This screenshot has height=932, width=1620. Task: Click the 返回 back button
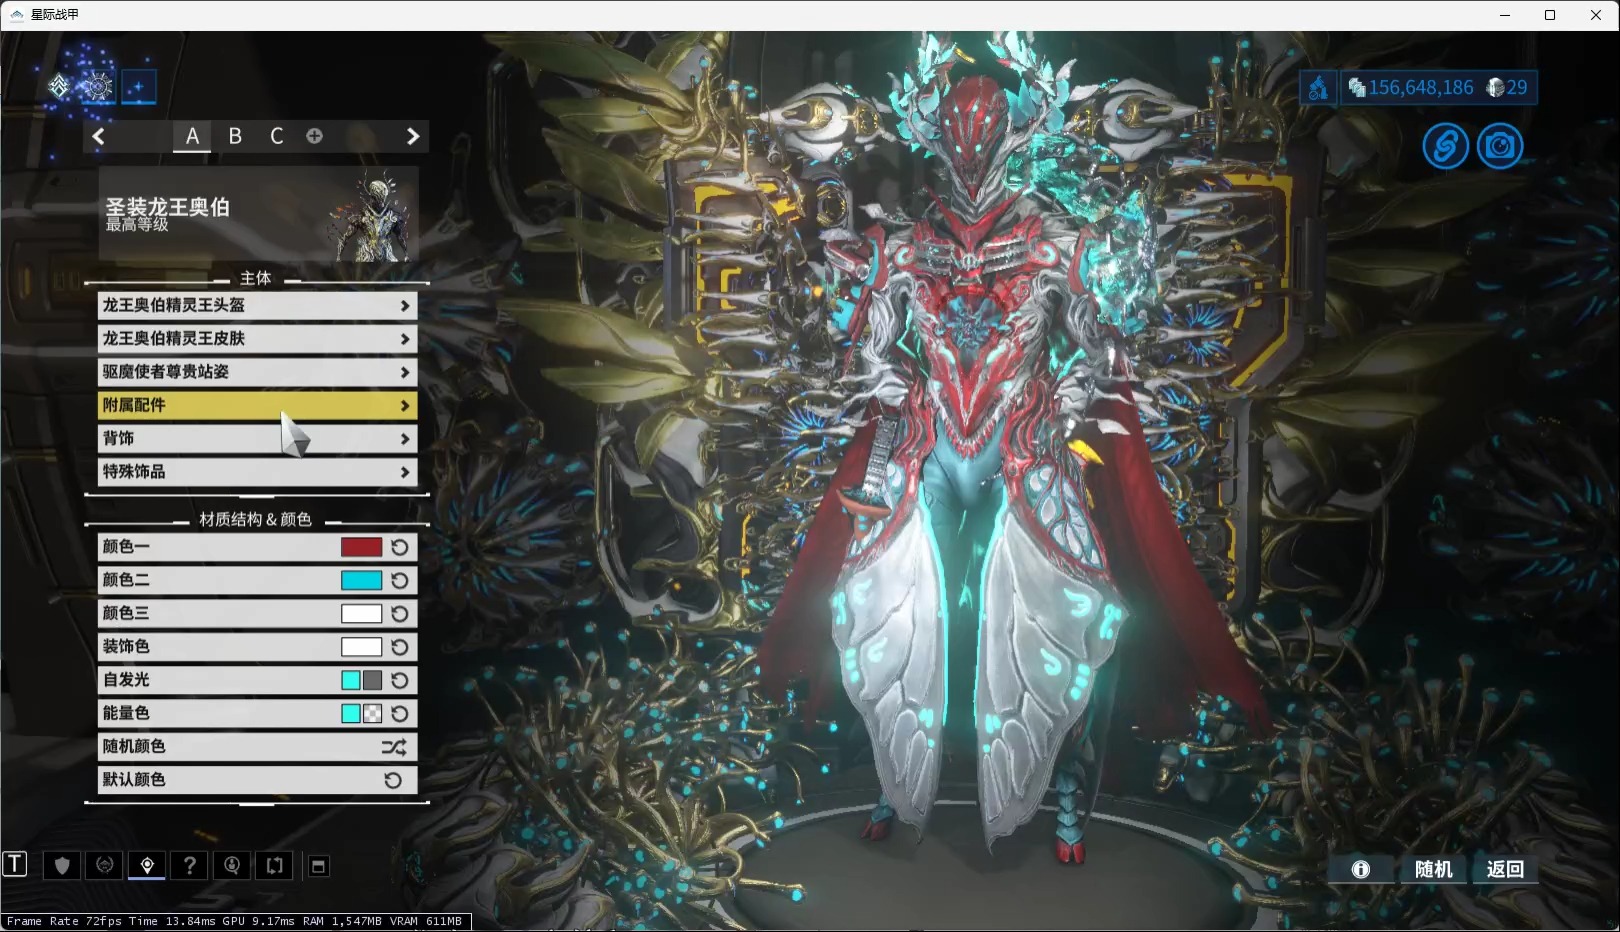[1505, 869]
